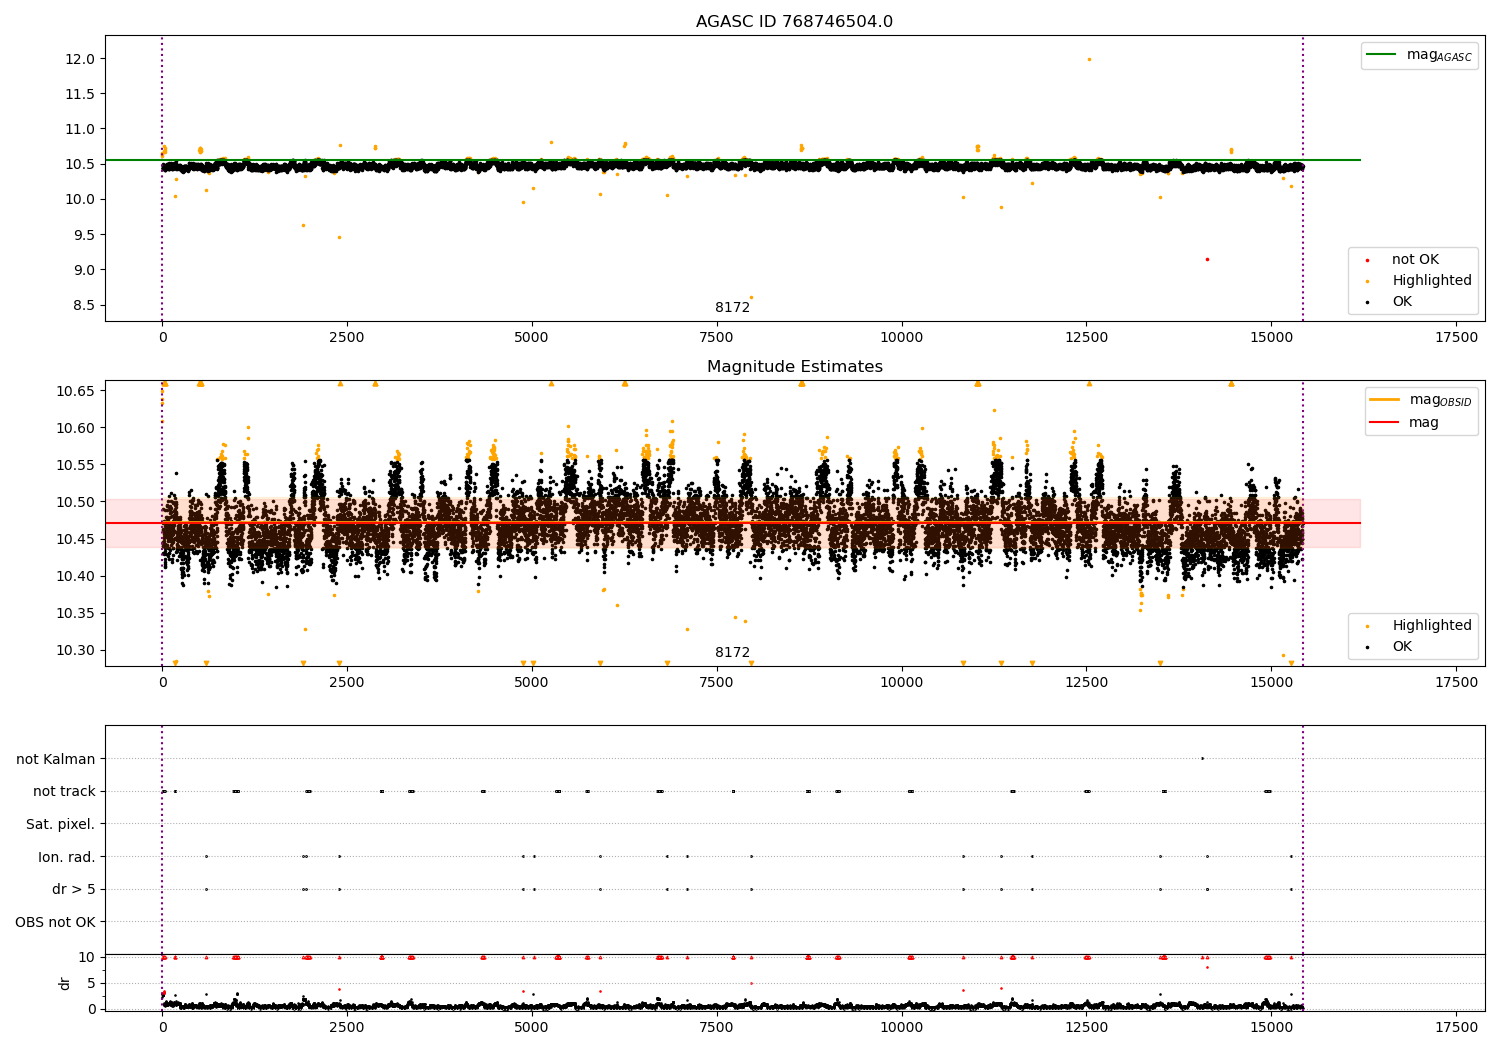Click the 11.5 y-axis tick label
Screen dimensions: 1500x1050
click(x=81, y=94)
